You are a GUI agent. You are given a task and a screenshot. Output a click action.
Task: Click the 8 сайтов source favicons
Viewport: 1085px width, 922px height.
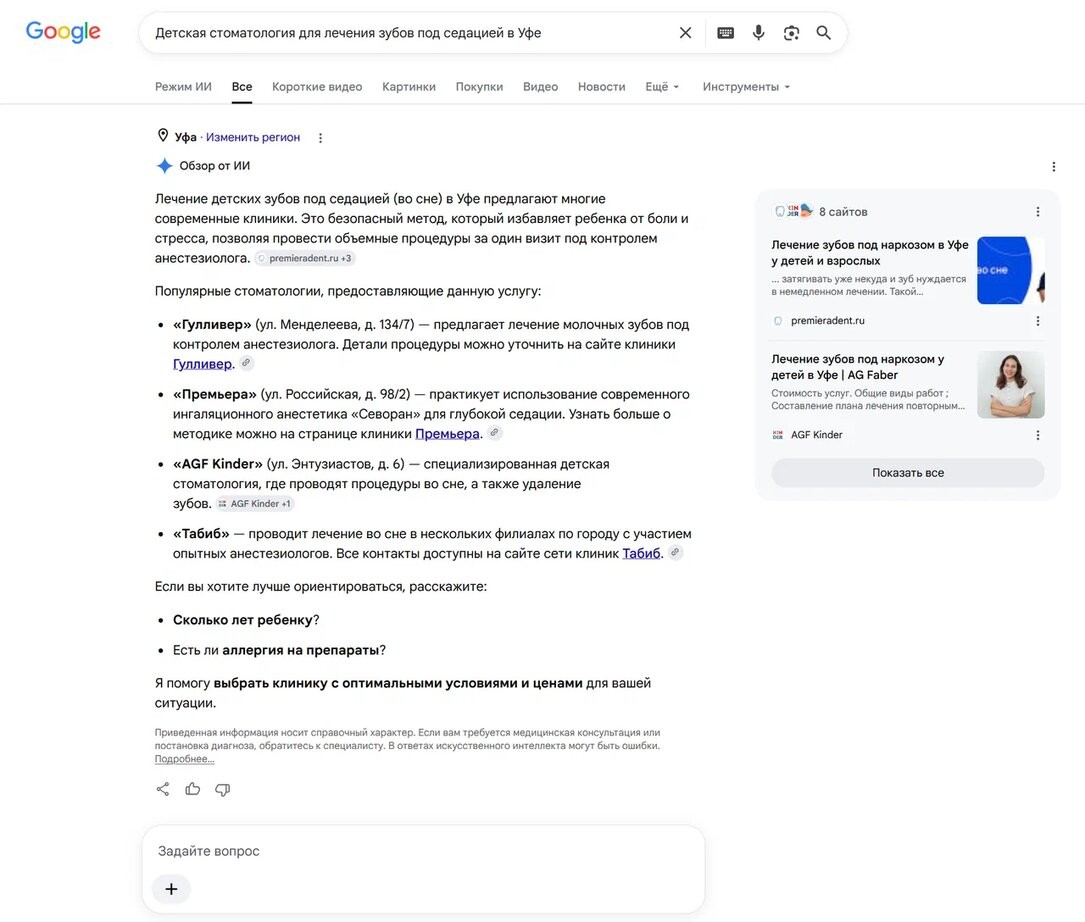793,211
